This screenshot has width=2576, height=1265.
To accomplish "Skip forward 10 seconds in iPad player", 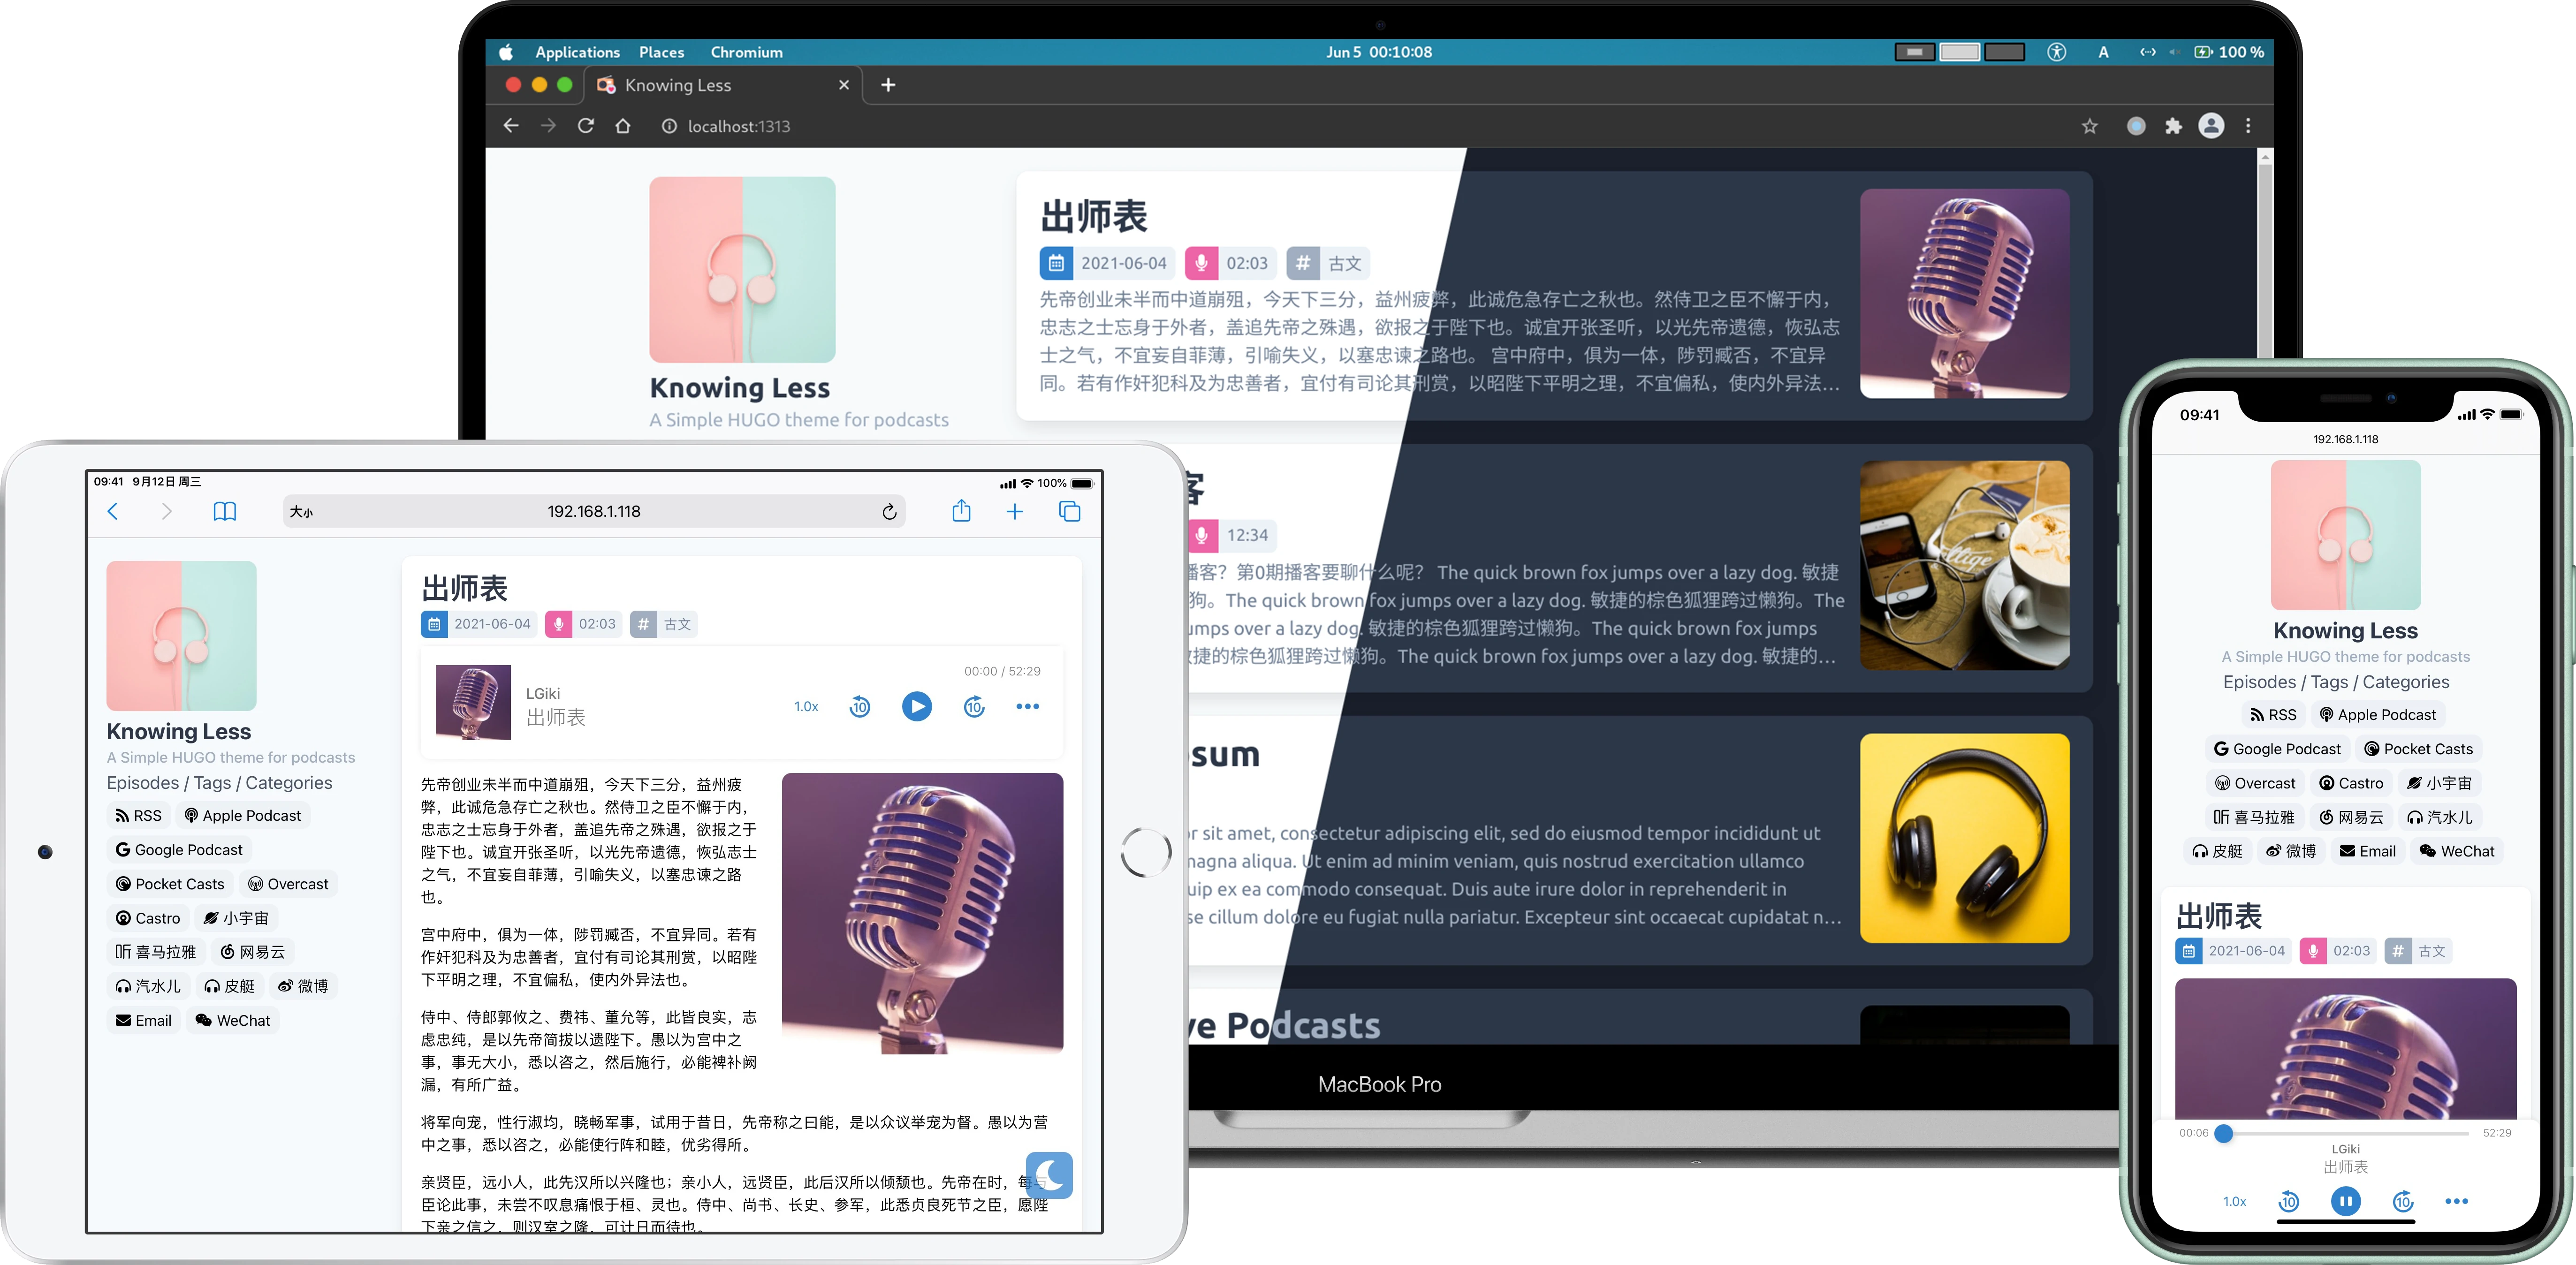I will tap(974, 707).
